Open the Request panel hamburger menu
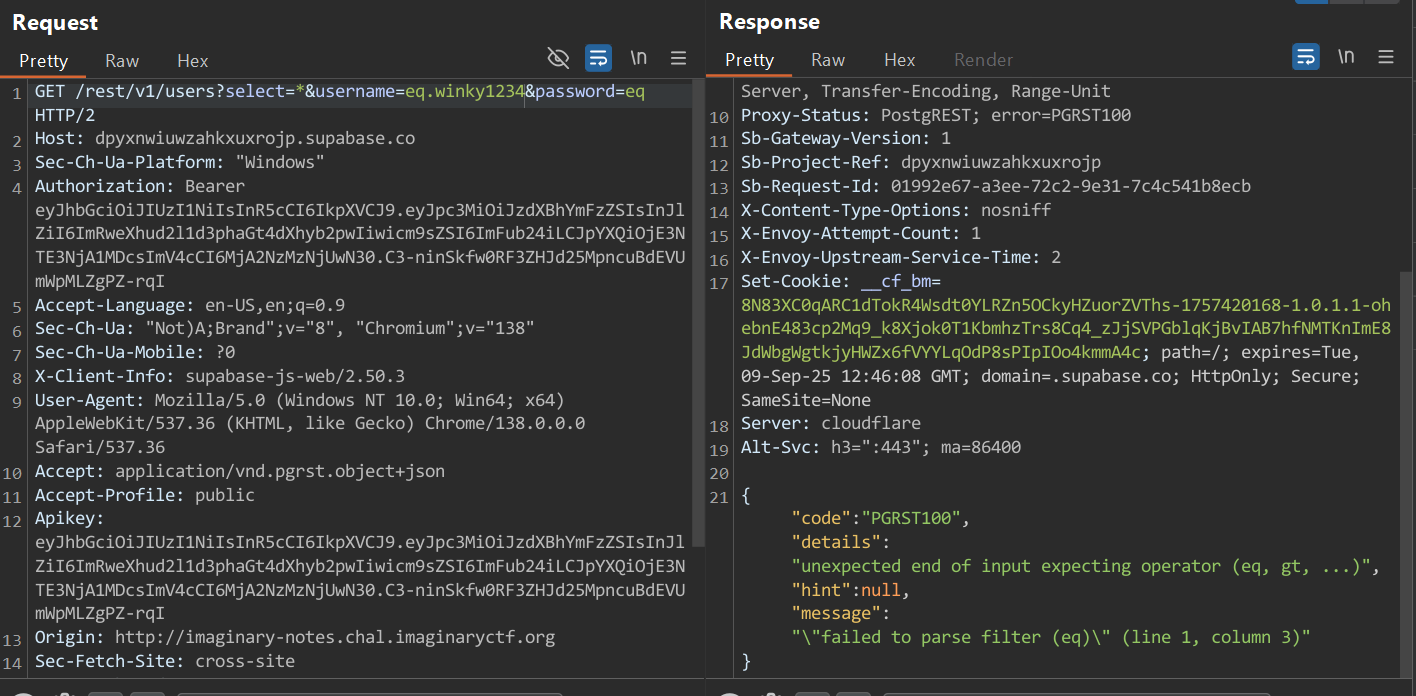Screen dimensions: 1416x696 (678, 57)
